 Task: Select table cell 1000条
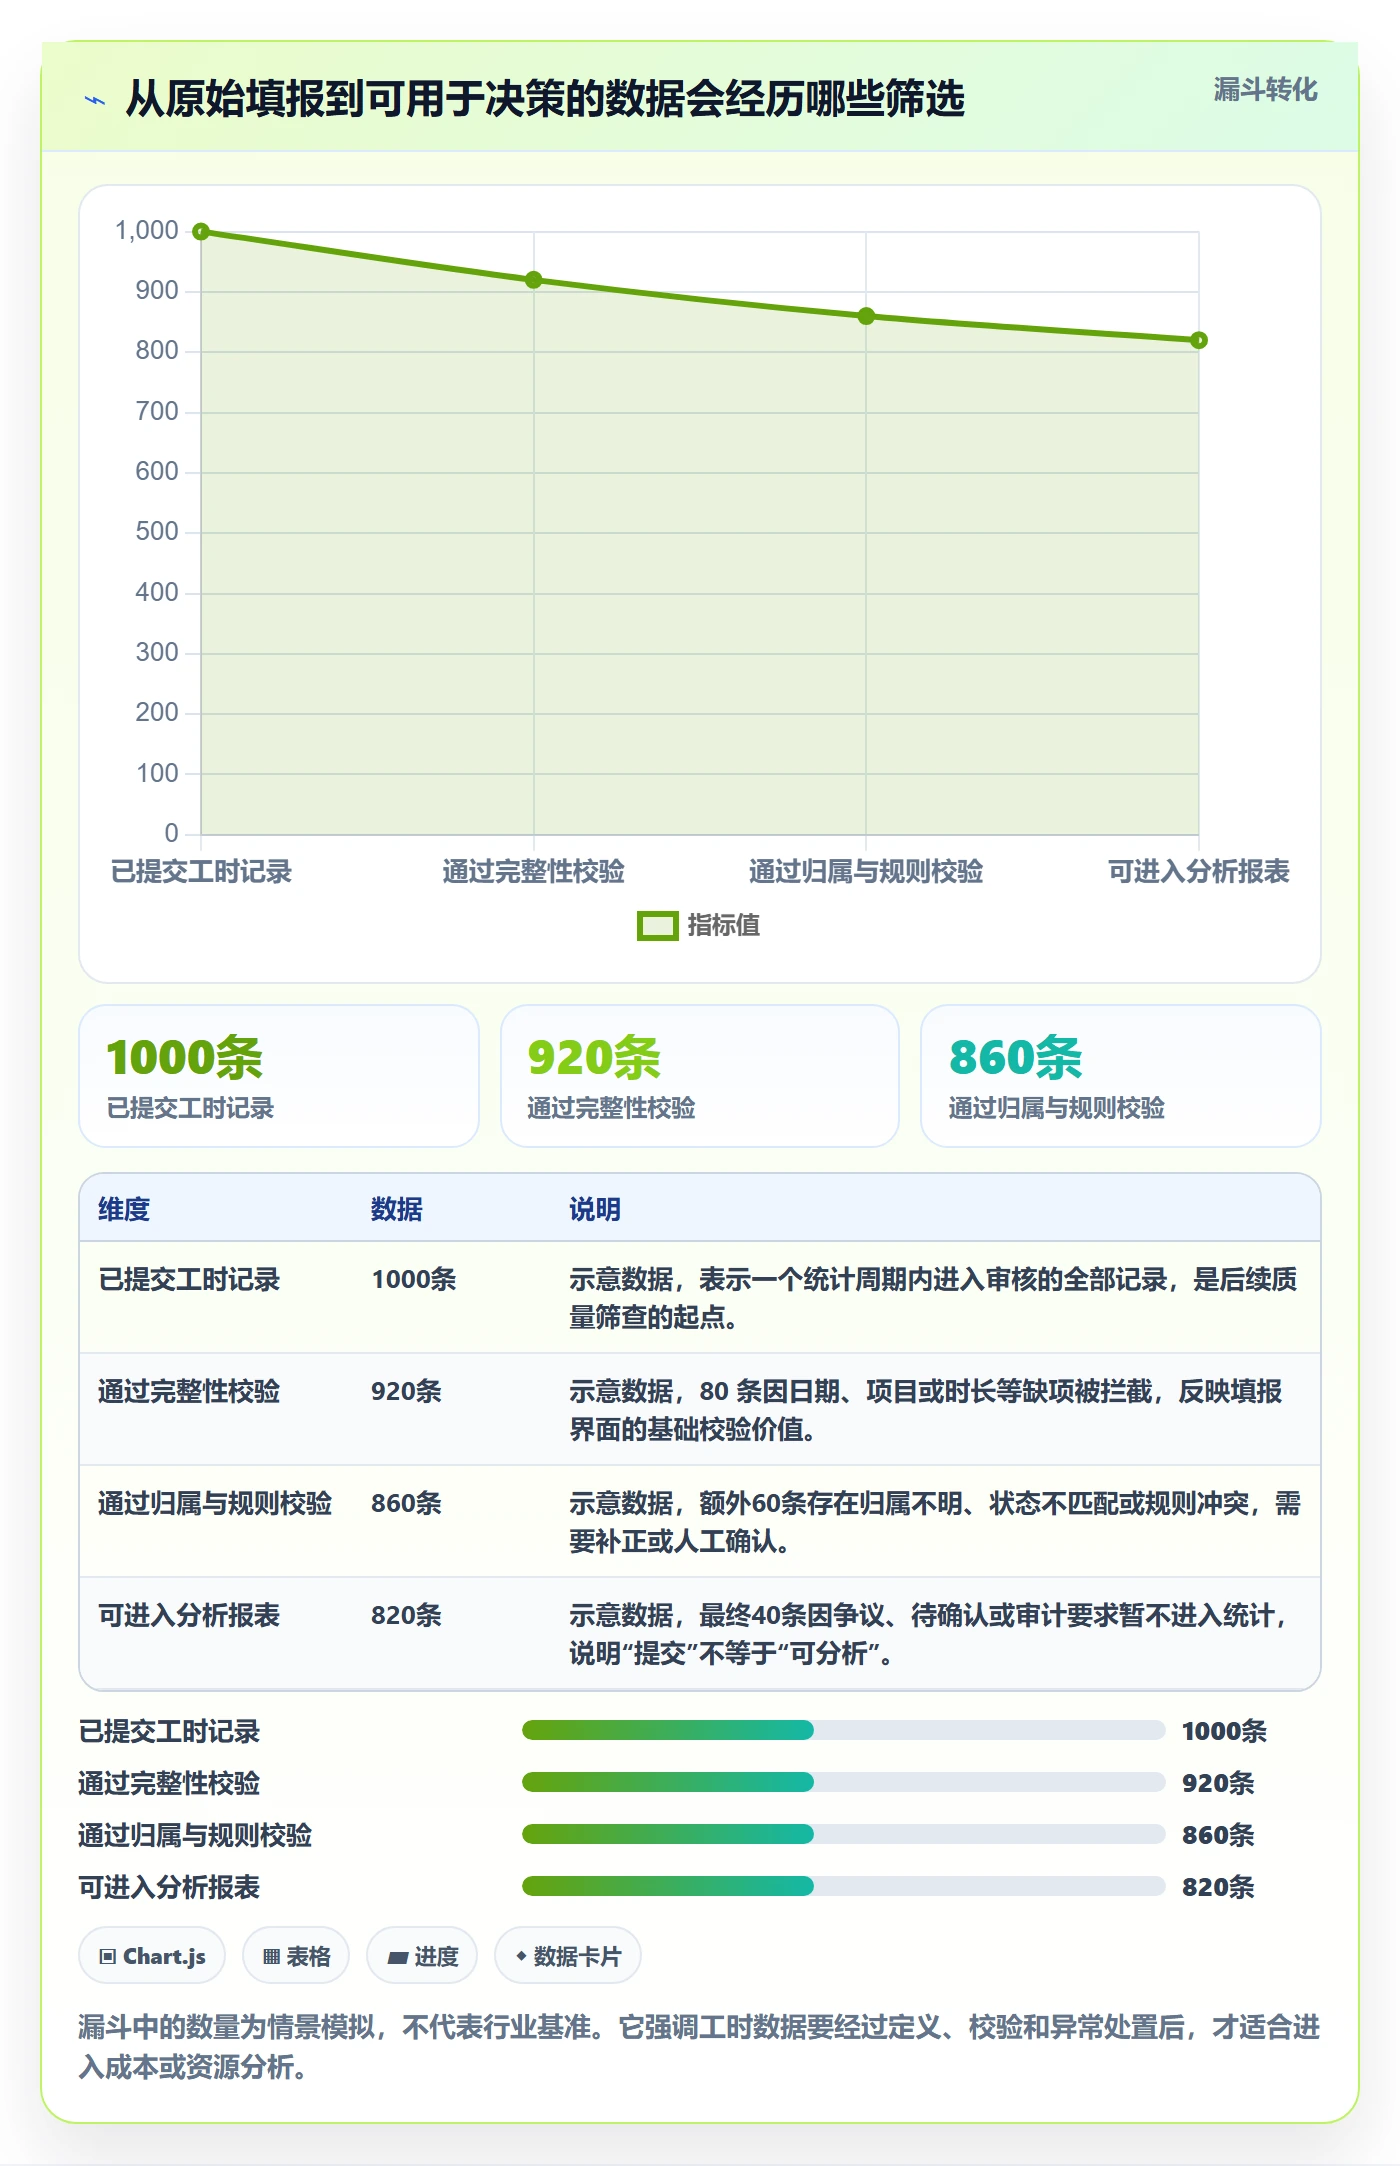(x=414, y=1280)
